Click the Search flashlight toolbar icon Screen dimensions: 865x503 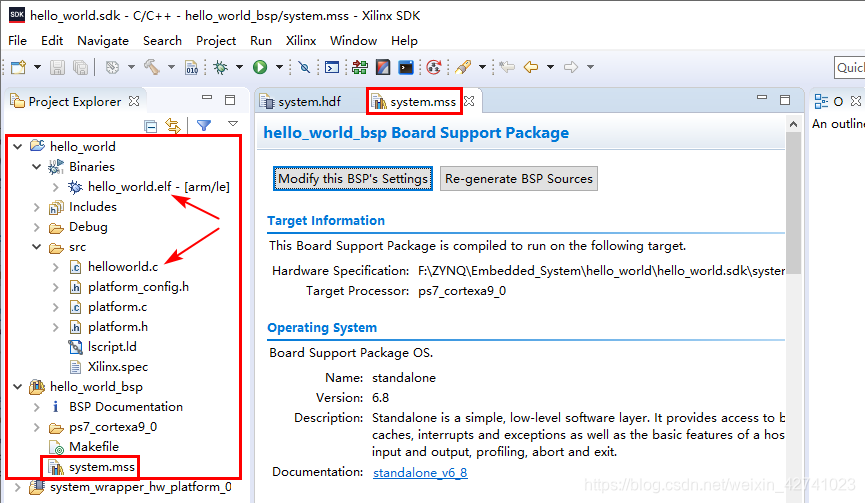coord(463,67)
